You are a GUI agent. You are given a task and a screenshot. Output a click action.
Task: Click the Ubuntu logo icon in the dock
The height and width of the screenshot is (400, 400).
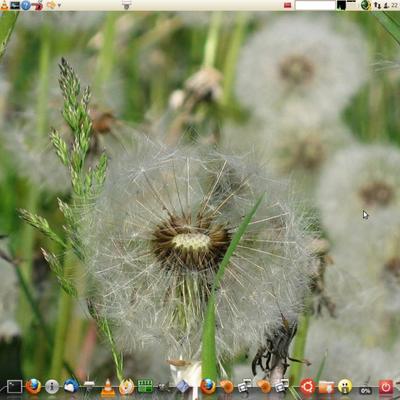pyautogui.click(x=307, y=387)
